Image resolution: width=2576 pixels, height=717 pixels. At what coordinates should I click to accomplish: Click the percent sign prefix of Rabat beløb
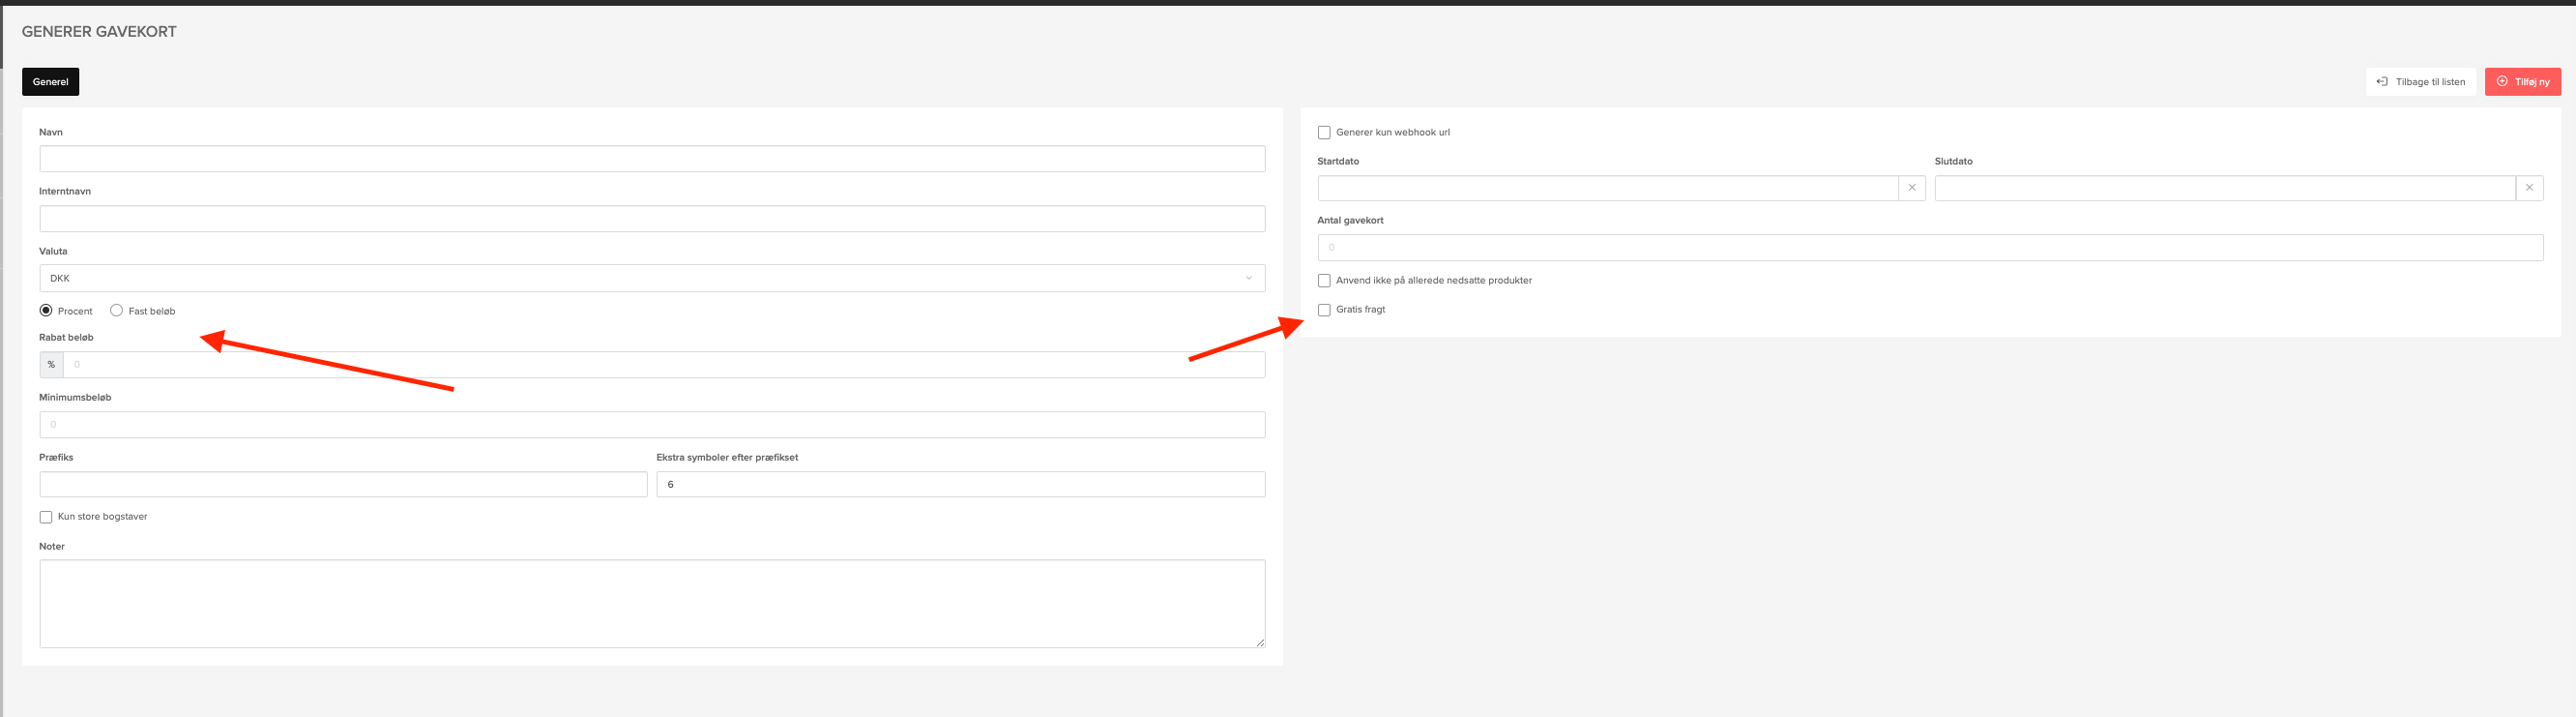click(51, 365)
